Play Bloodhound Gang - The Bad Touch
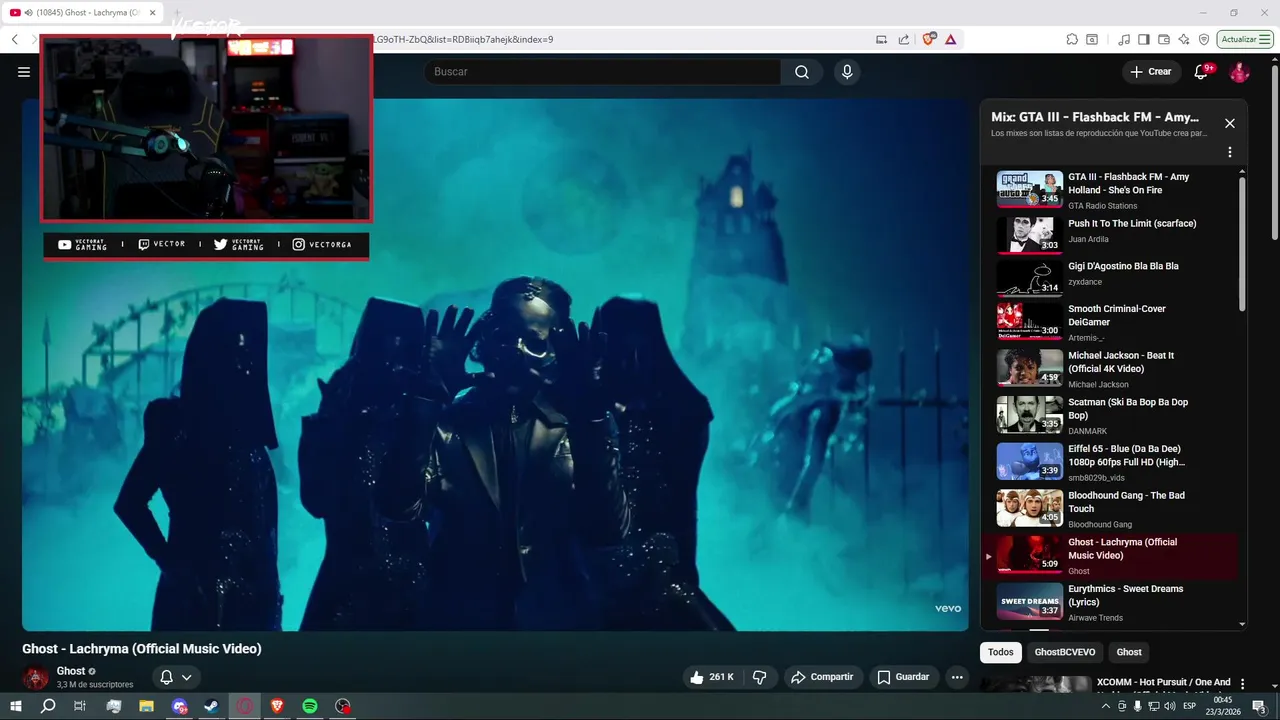Image resolution: width=1280 pixels, height=720 pixels. tap(1108, 509)
